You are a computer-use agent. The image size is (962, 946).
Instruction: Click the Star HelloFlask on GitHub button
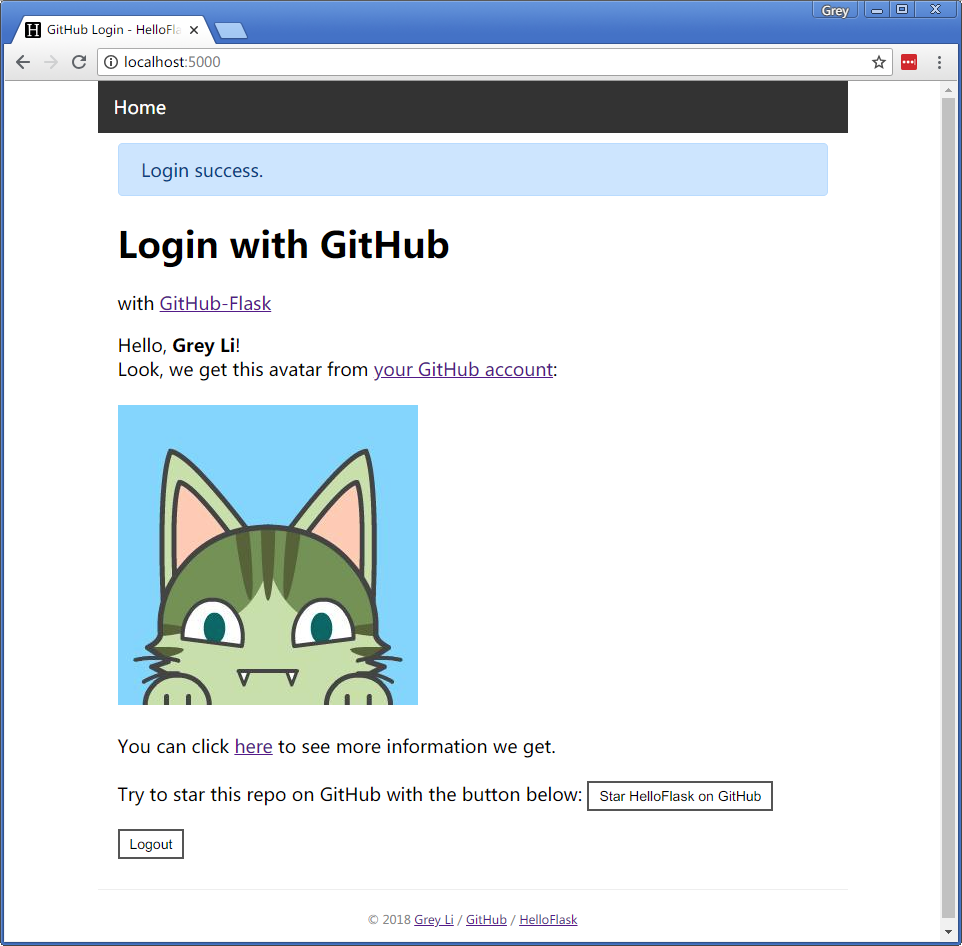tap(679, 796)
